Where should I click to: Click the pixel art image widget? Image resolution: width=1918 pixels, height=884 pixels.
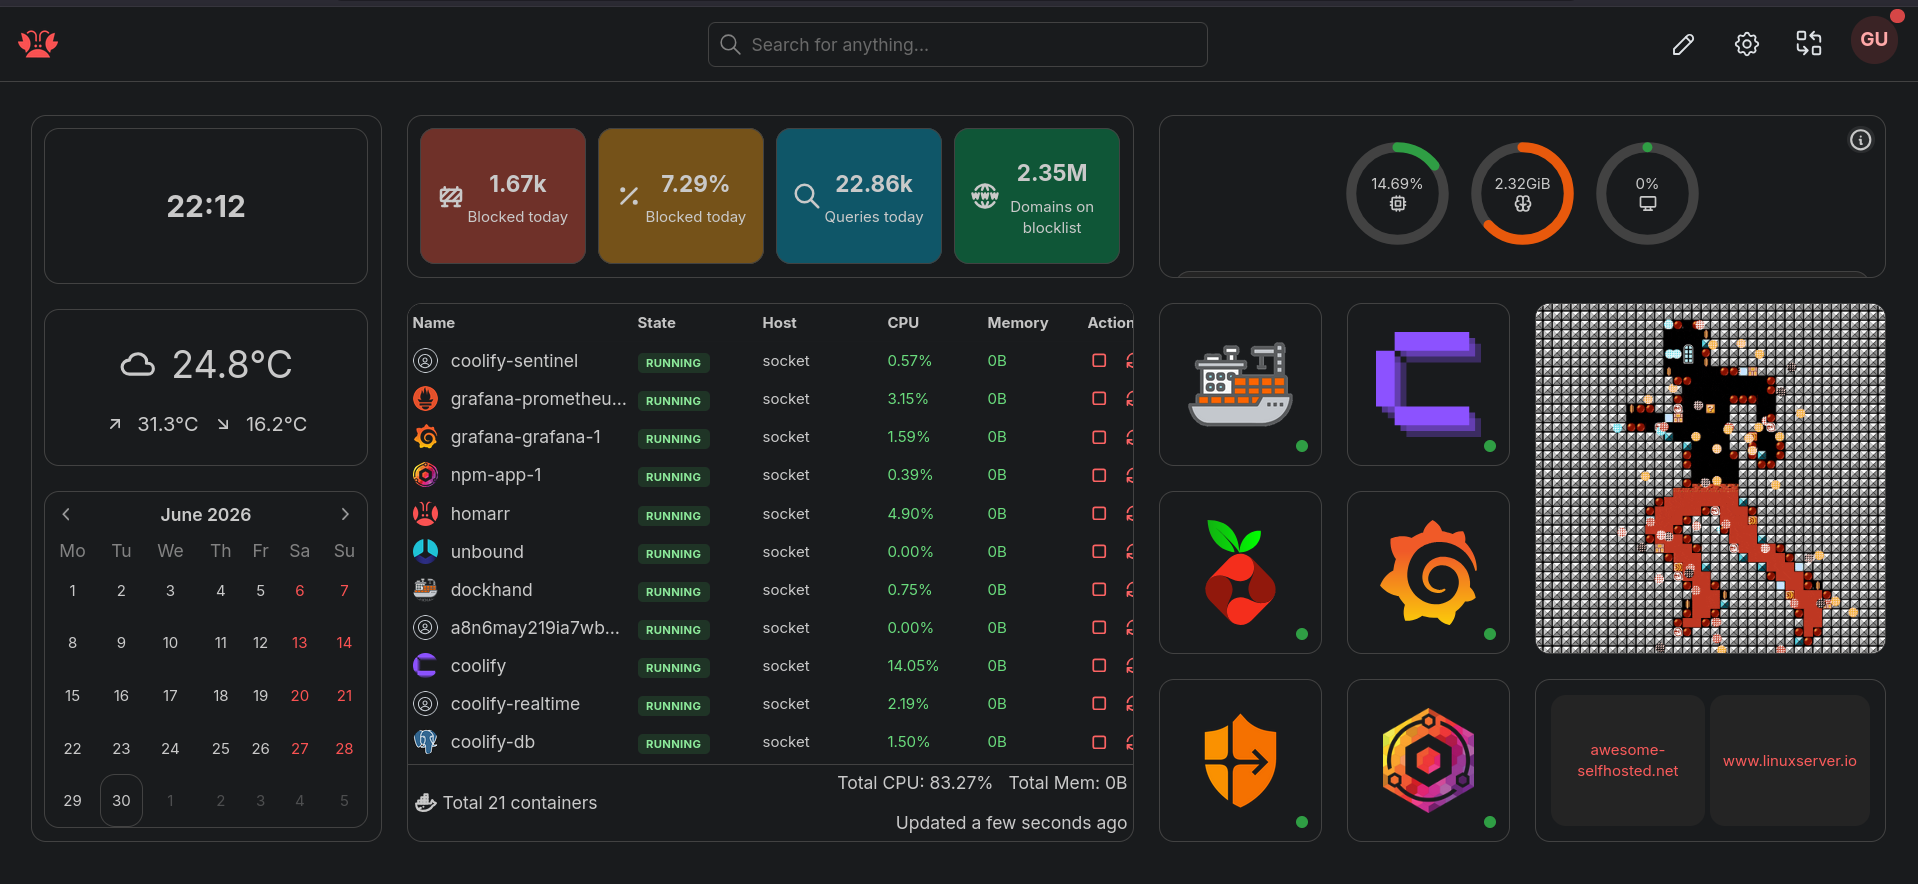coord(1710,478)
